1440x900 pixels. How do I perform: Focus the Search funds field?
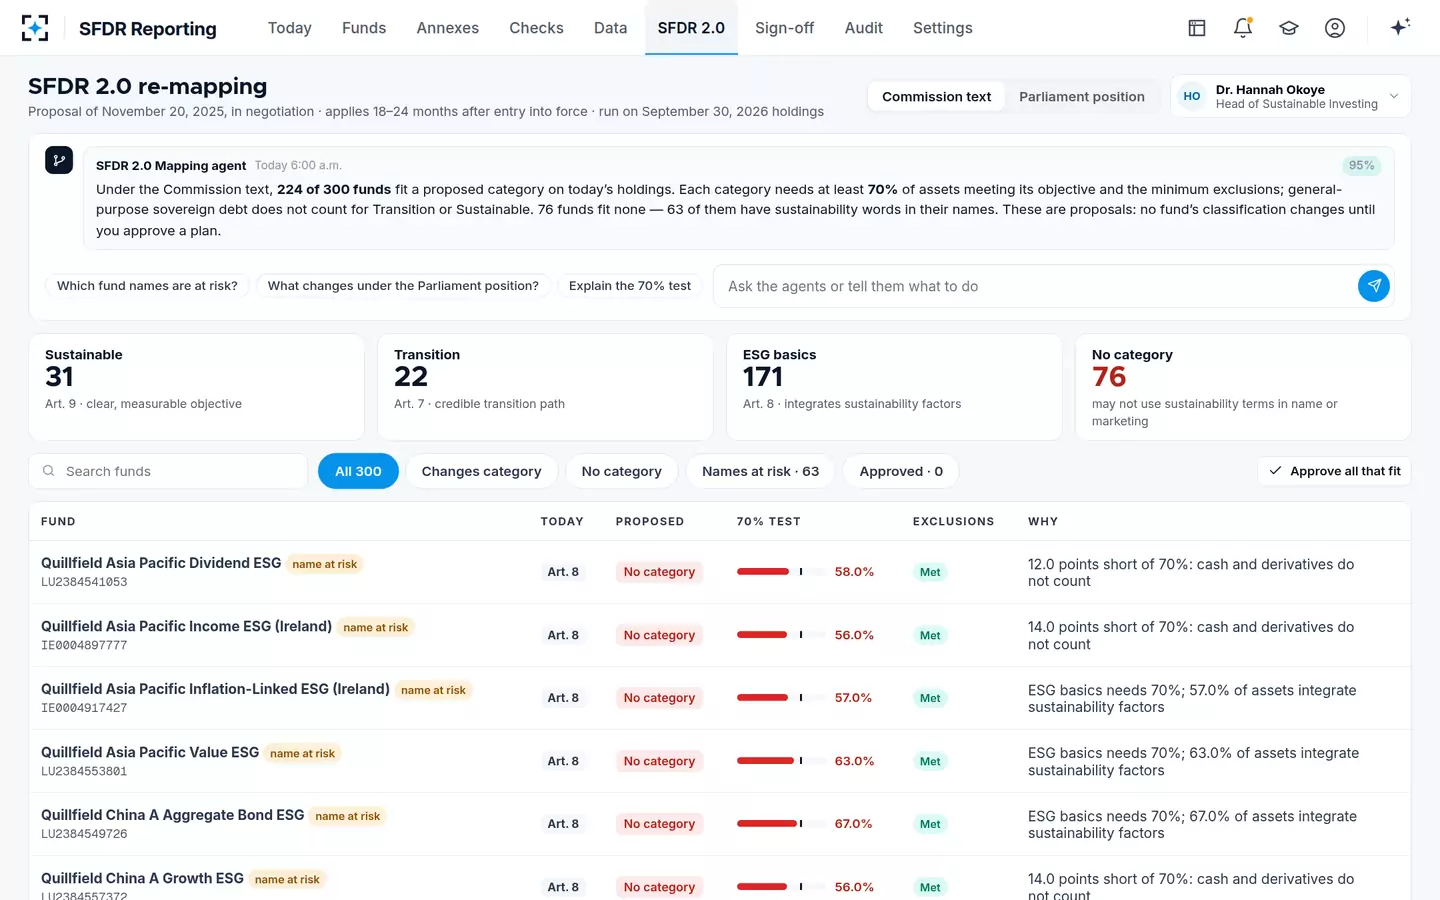pos(168,471)
